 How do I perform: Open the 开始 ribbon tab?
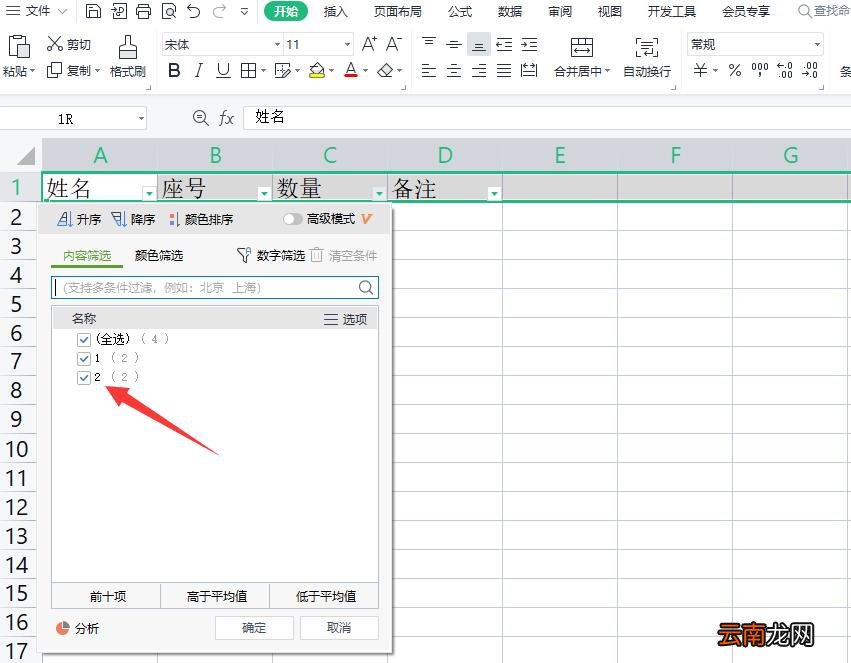pos(285,11)
